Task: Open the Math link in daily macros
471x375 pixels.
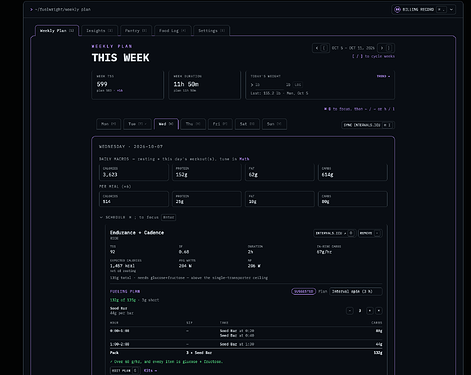Action: click(244, 159)
